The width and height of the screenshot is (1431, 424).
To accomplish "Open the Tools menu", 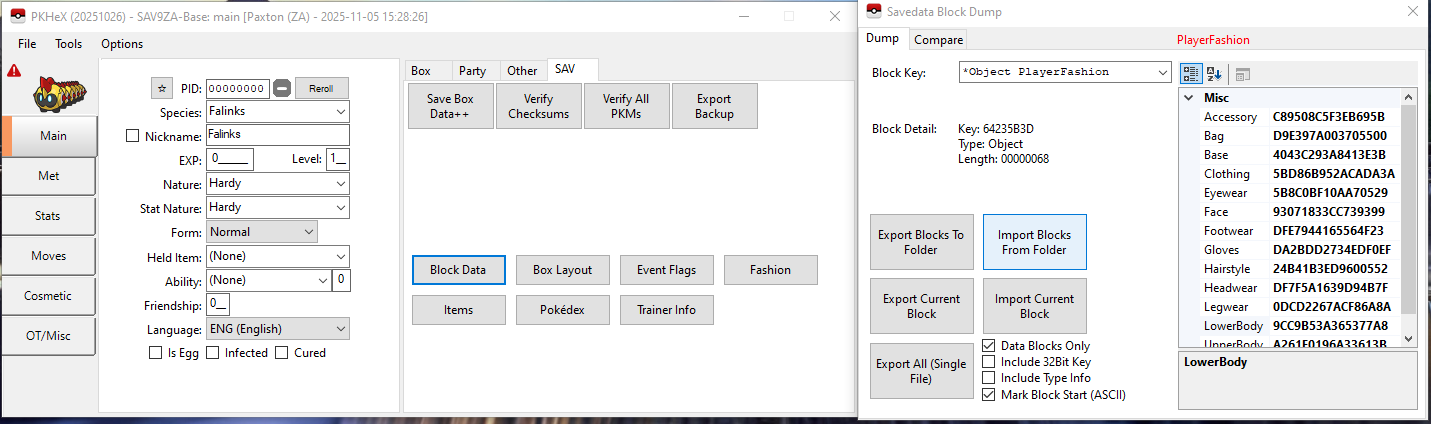I will tap(69, 44).
